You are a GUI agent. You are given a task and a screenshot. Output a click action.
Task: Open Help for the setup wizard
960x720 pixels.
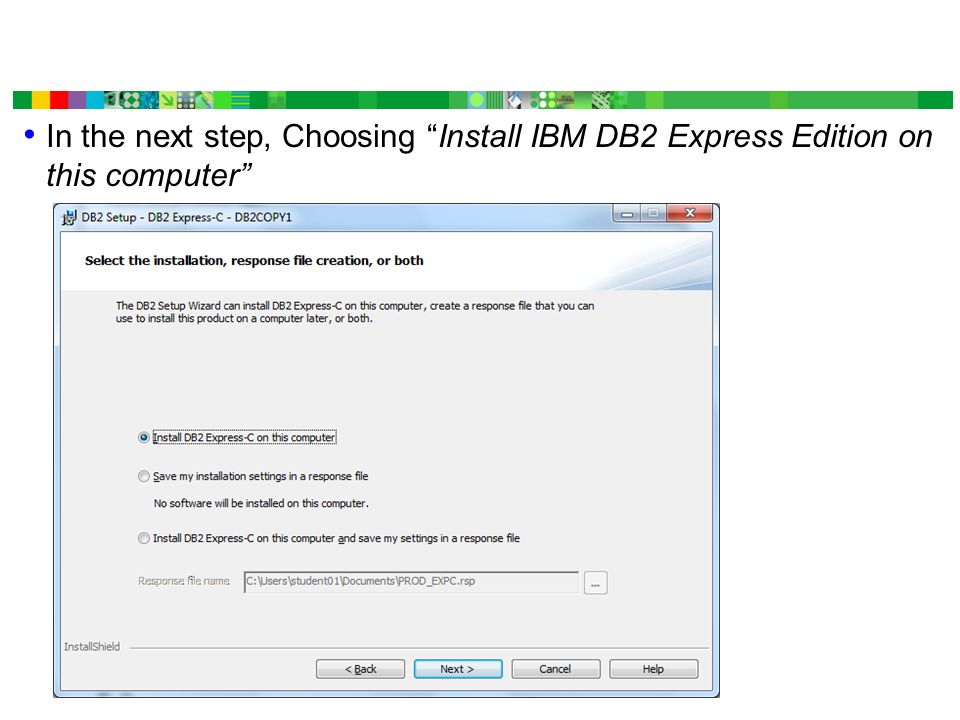coord(653,669)
